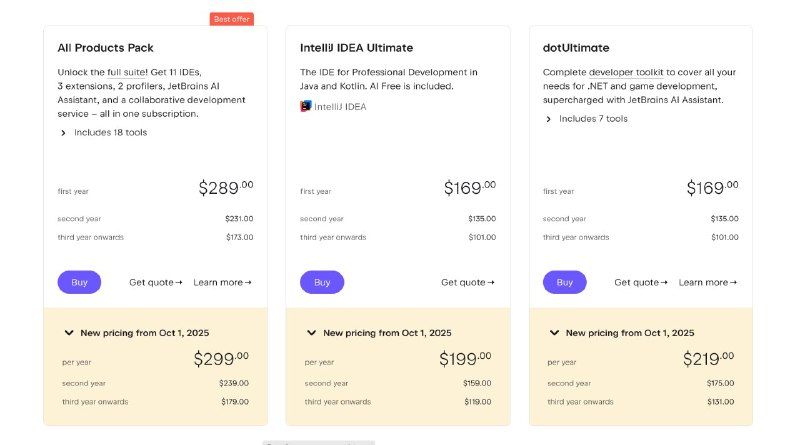This screenshot has height=445, width=800.
Task: Click the IntelliJ IDEA logo icon
Action: [x=306, y=105]
